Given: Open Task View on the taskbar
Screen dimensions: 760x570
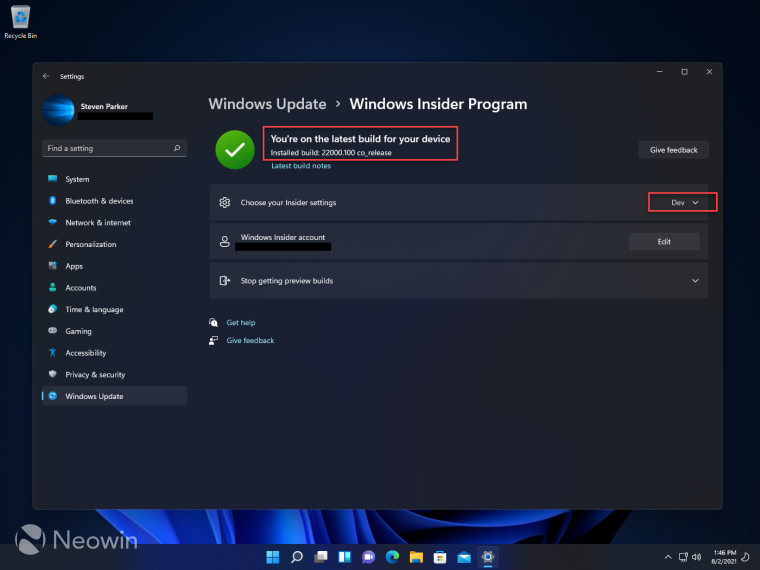Looking at the screenshot, I should click(320, 557).
